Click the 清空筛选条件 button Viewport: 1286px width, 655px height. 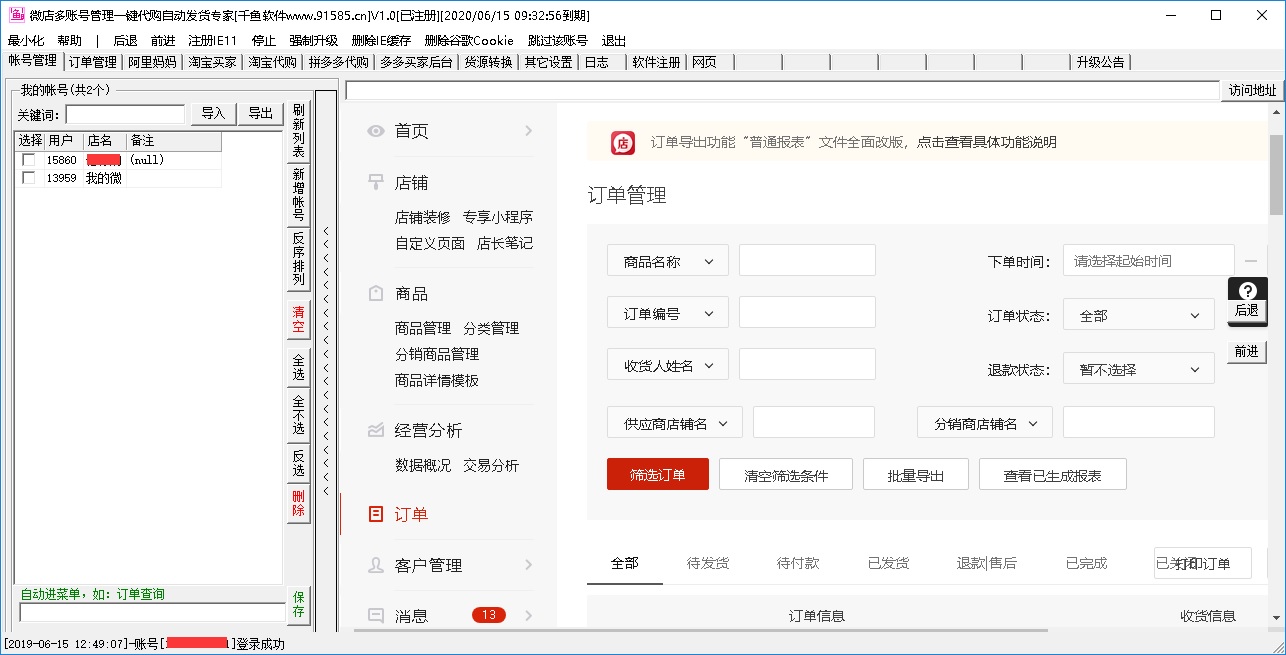[786, 475]
